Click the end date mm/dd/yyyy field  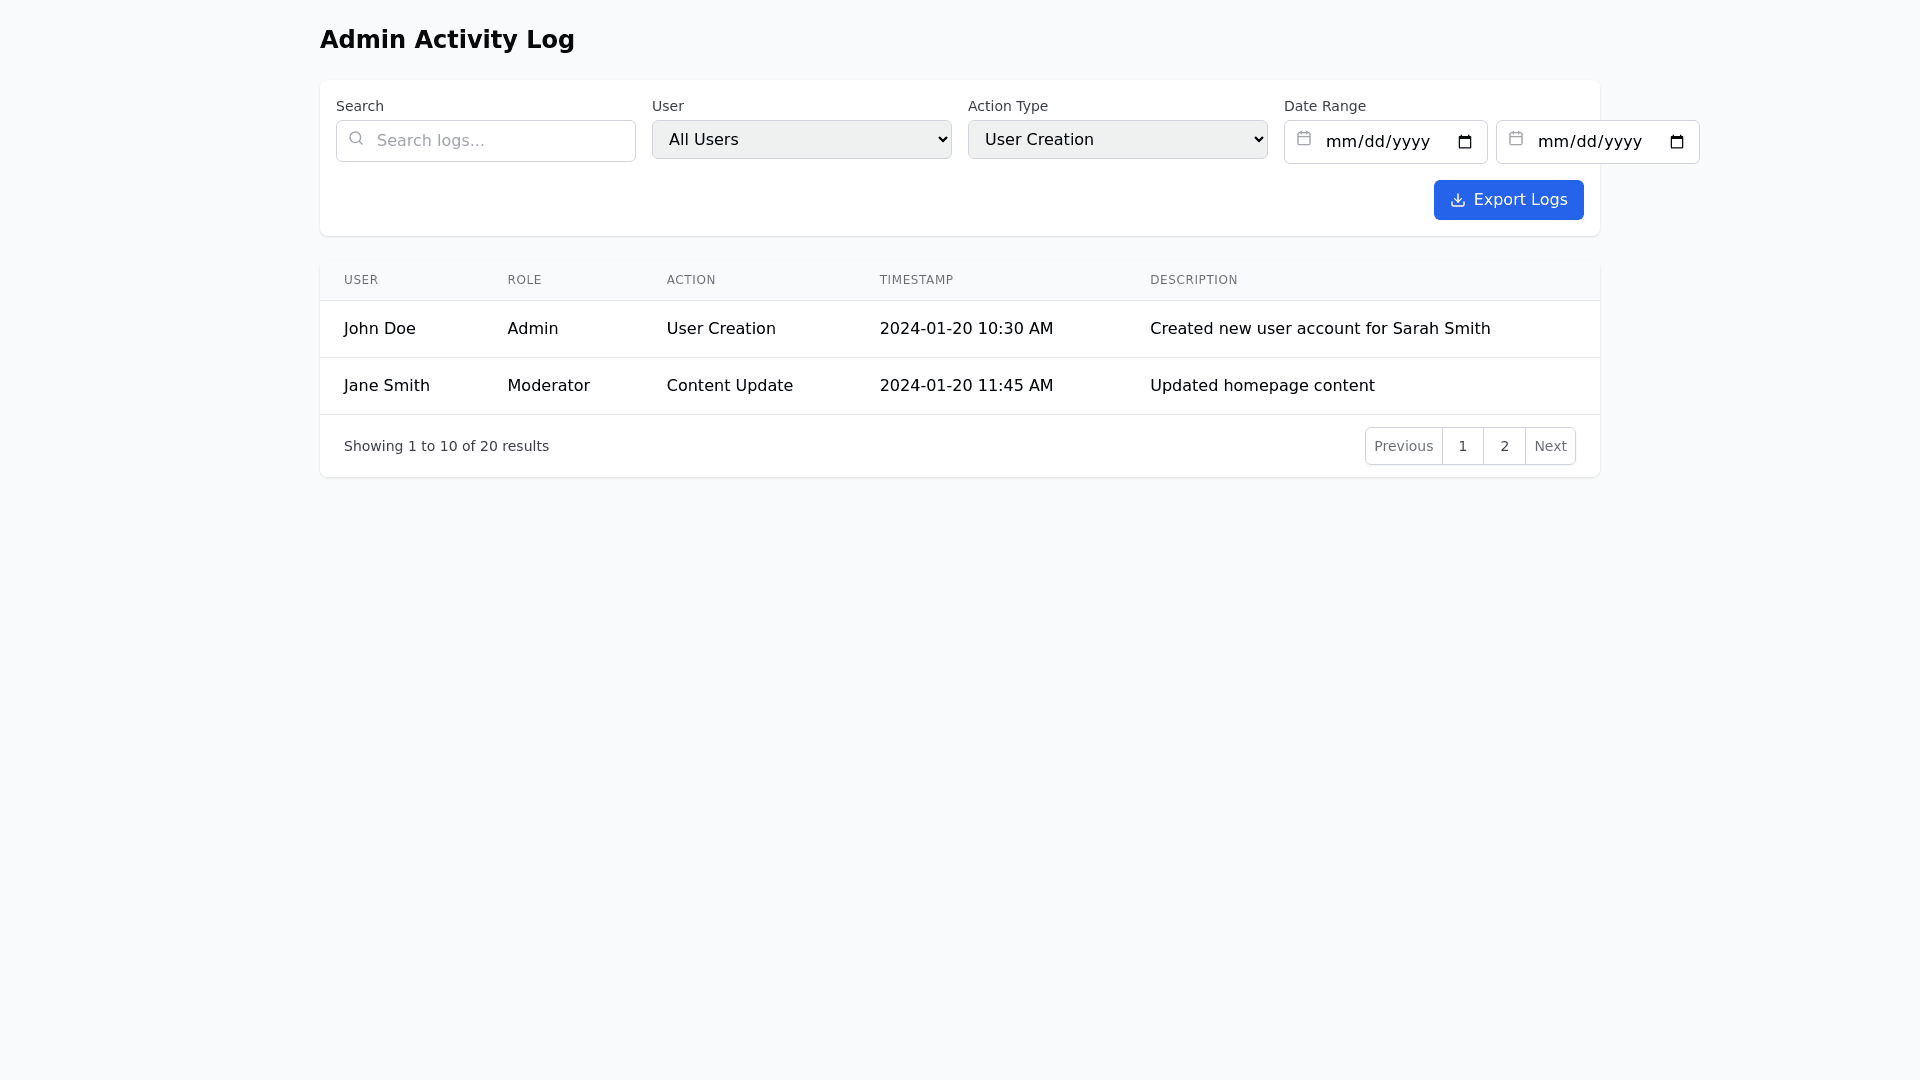click(x=1589, y=142)
